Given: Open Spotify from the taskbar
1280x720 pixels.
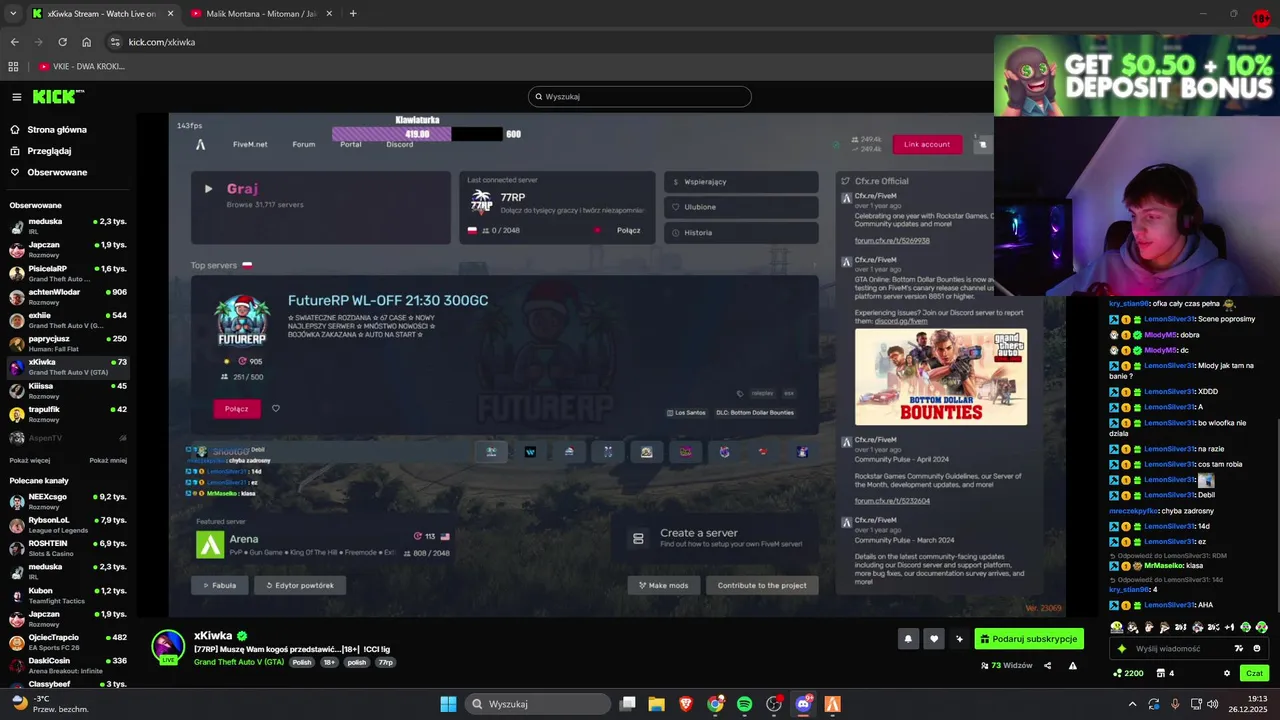Looking at the screenshot, I should [744, 704].
